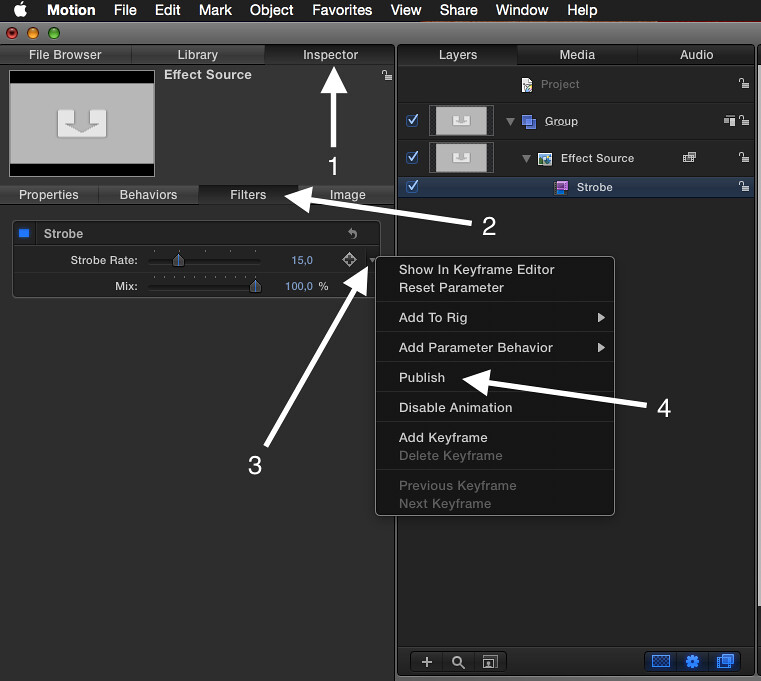Click the search magnifier in Layers
The width and height of the screenshot is (761, 681).
[x=458, y=662]
